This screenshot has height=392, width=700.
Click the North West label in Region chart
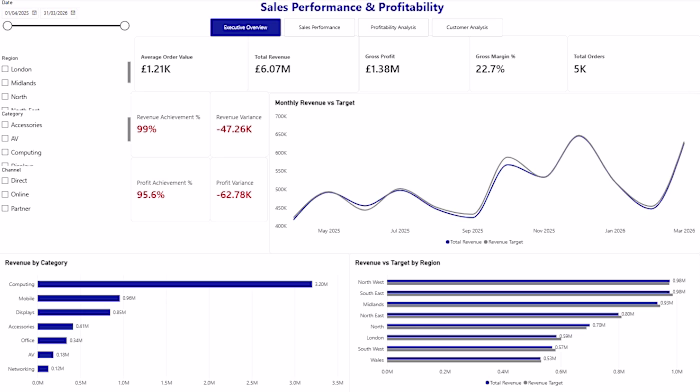371,282
